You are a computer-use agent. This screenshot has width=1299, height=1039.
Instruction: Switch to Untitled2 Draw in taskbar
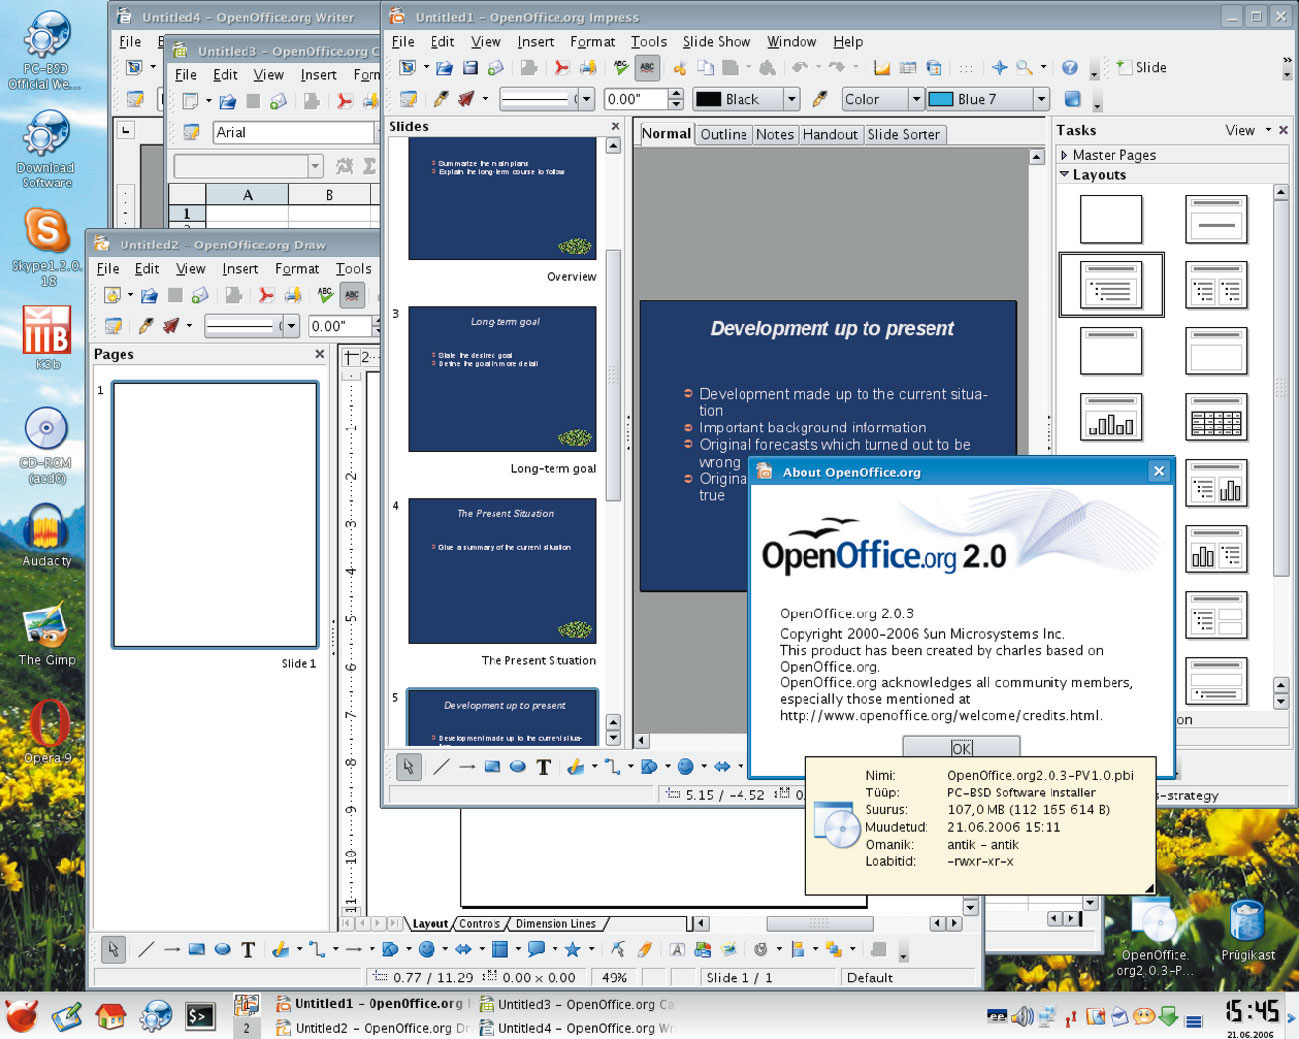coord(372,1028)
